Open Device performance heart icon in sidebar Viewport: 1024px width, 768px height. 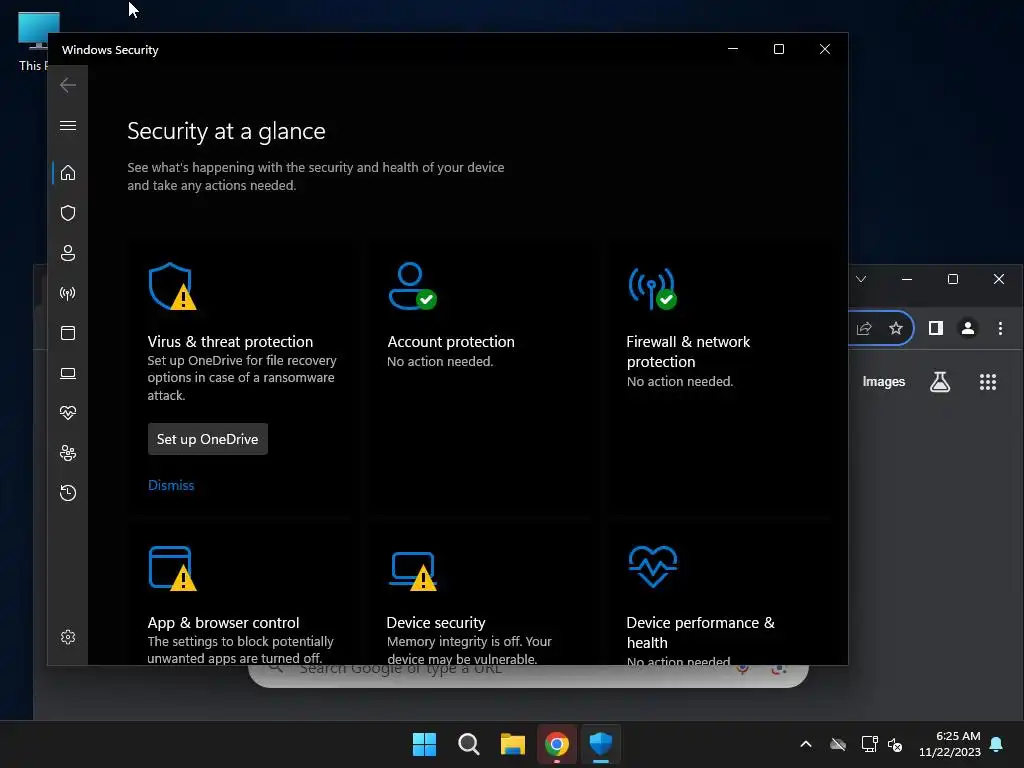pyautogui.click(x=68, y=413)
